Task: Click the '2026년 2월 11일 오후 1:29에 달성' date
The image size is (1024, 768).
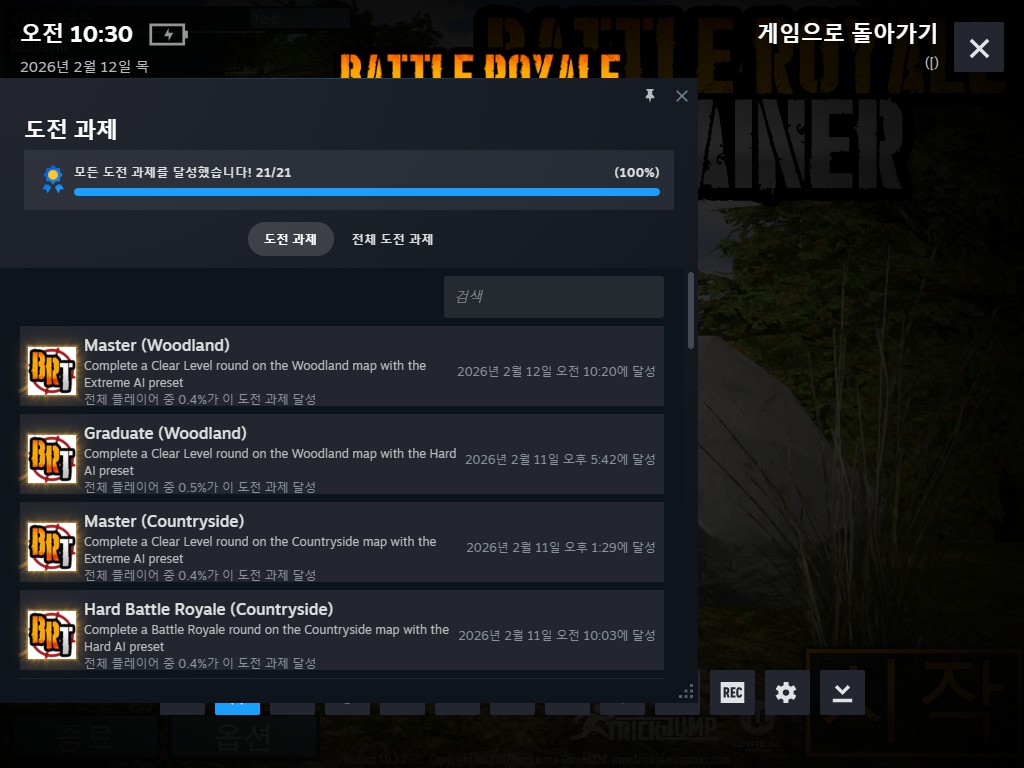Action: tap(560, 547)
